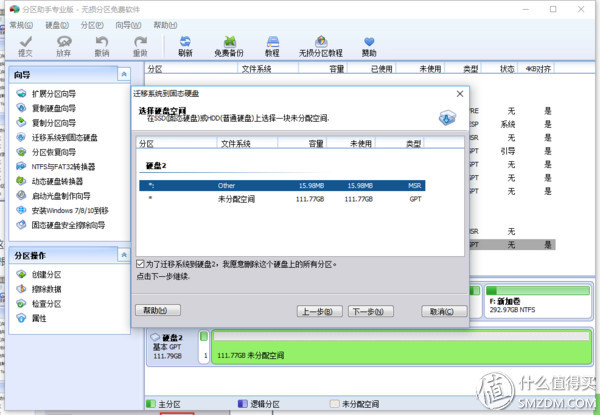
Task: Select the F: 新加卷 292.97GB NTFS partition block
Action: pos(538,301)
